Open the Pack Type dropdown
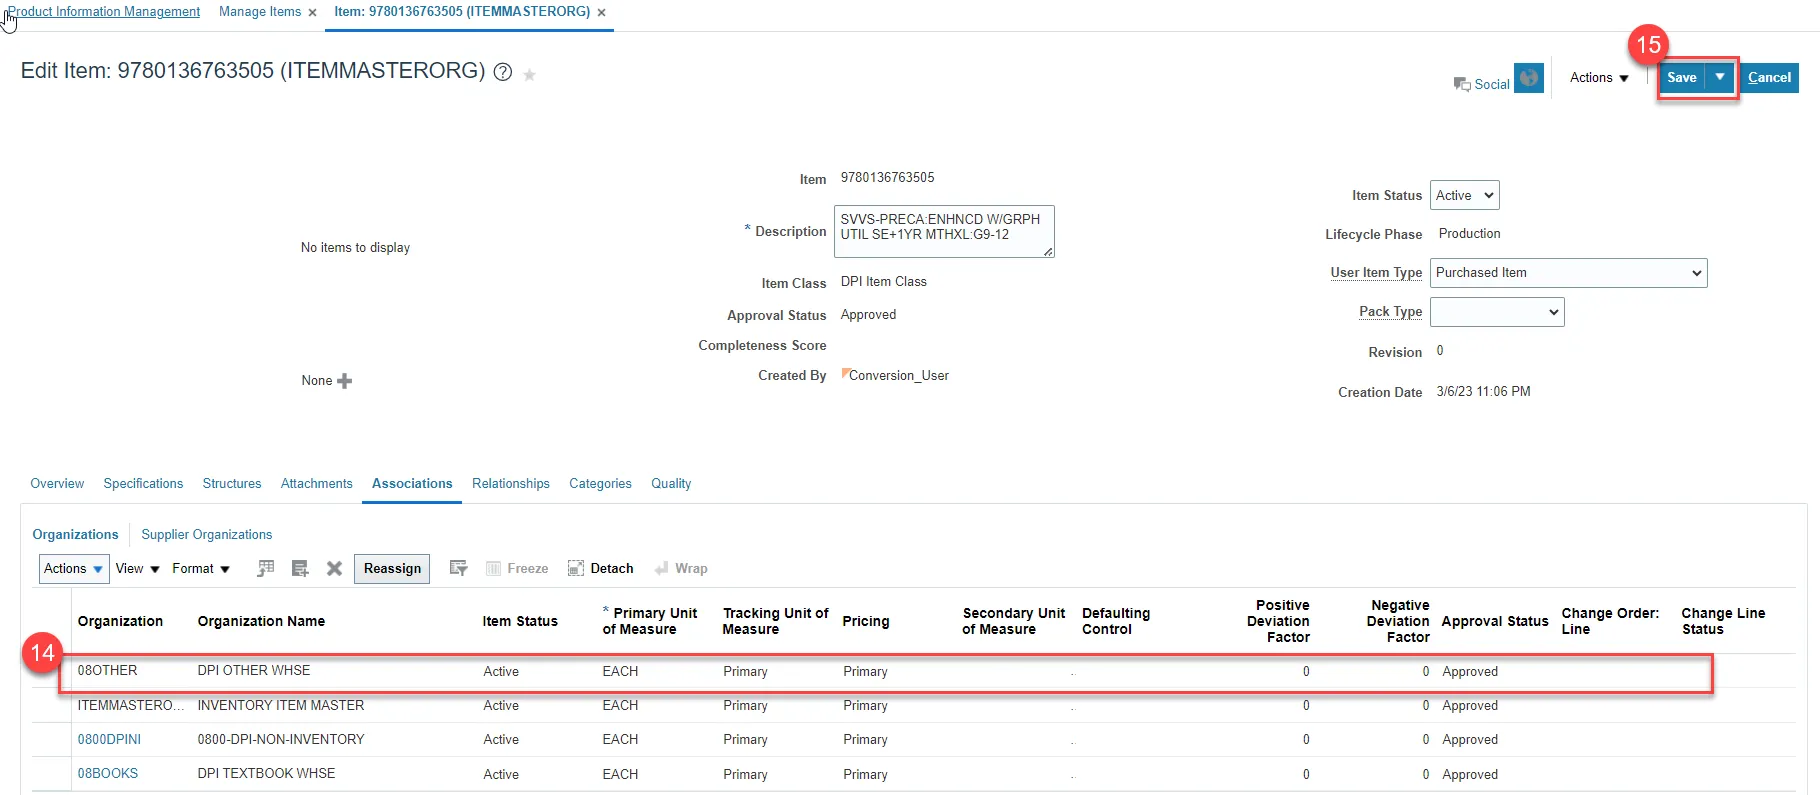 point(1497,312)
